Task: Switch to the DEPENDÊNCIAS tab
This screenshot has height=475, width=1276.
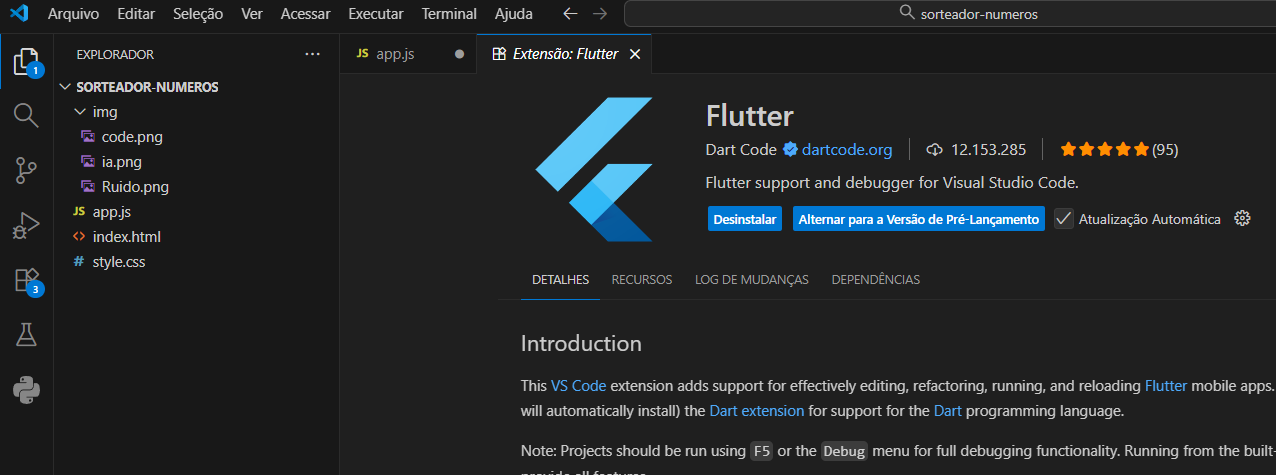Action: click(876, 280)
